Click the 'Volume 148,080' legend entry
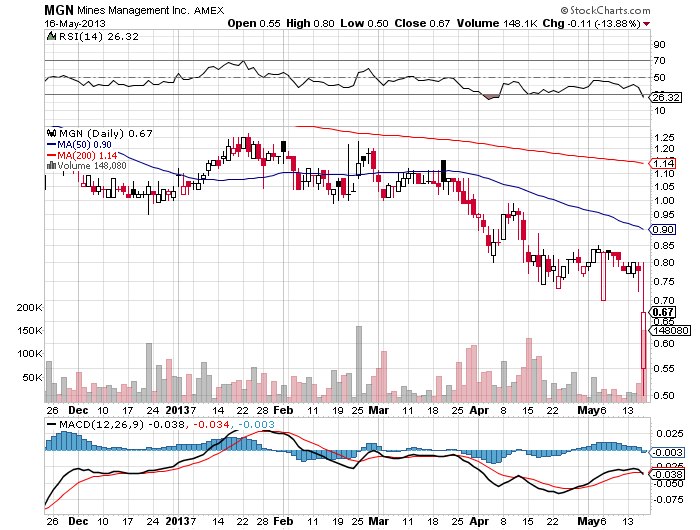This screenshot has height=530, width=700. pos(92,166)
